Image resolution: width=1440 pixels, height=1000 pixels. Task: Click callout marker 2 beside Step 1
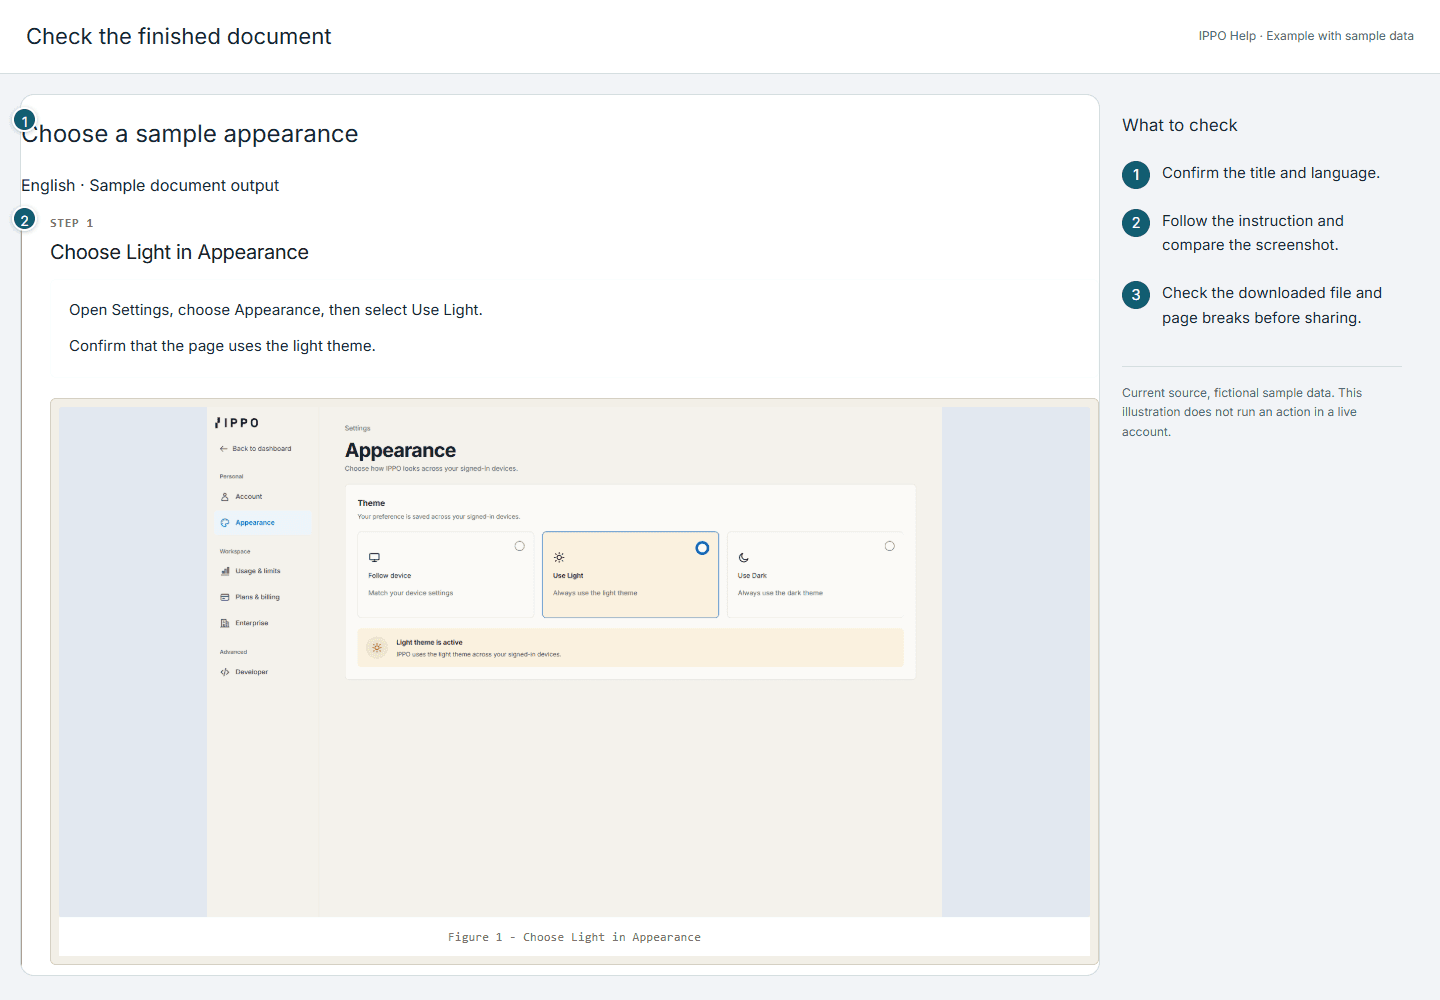click(x=25, y=220)
